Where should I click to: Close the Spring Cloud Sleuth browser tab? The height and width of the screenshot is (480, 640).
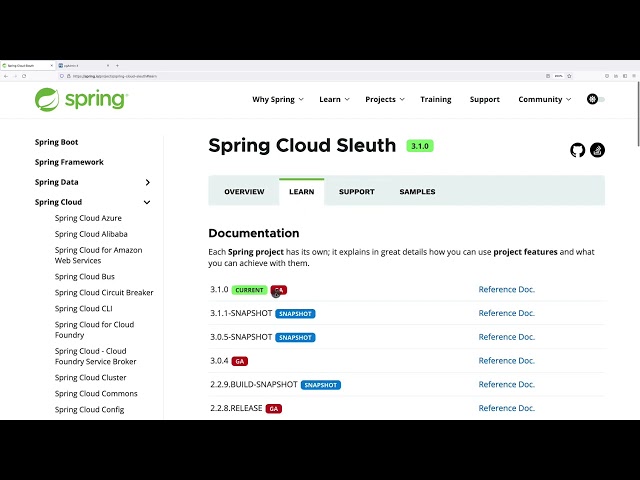tap(52, 66)
